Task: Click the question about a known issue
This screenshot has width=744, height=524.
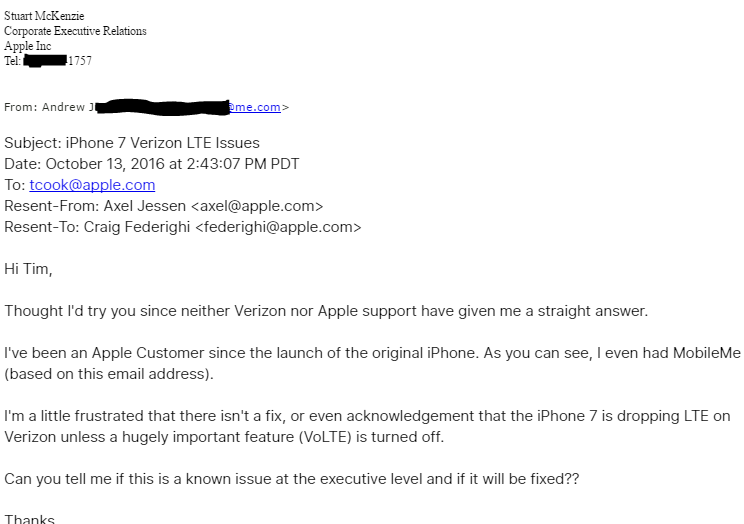Action: pyautogui.click(x=291, y=478)
